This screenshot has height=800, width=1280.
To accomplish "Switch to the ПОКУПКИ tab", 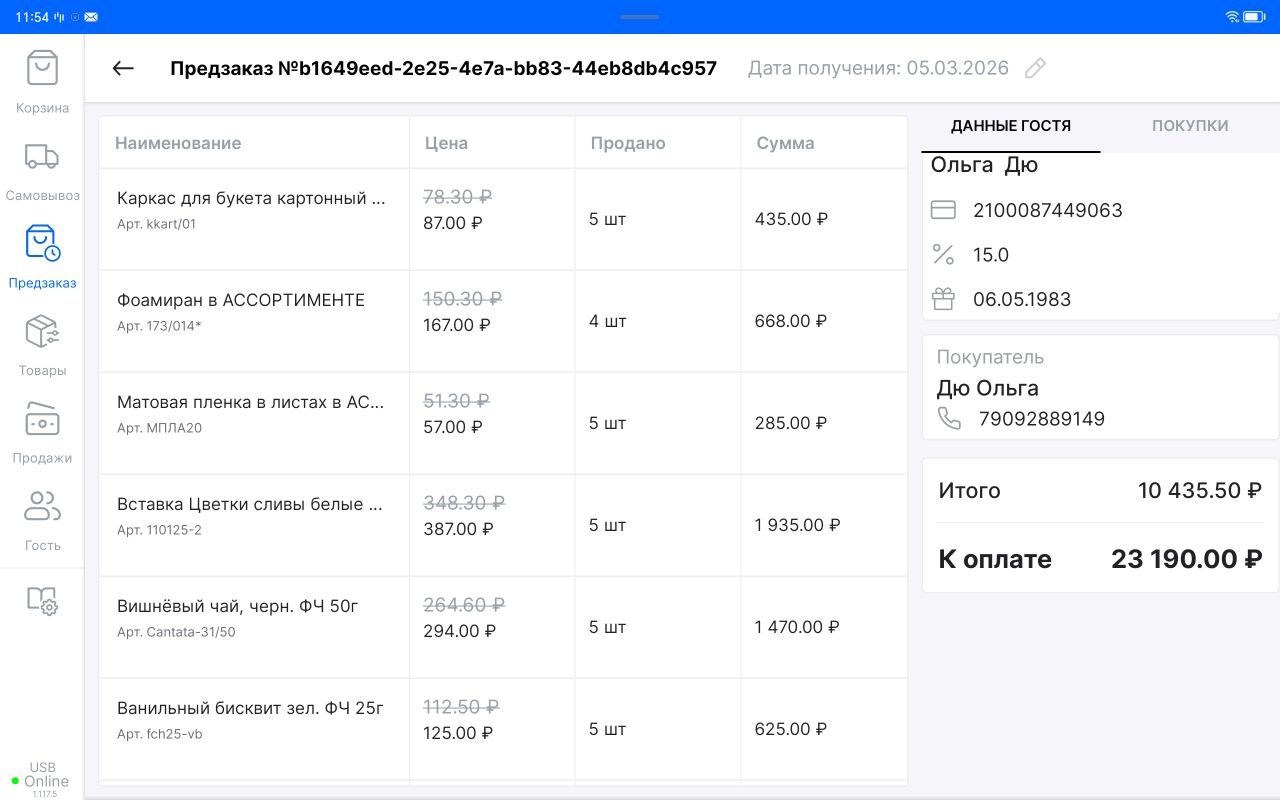I will [x=1190, y=126].
